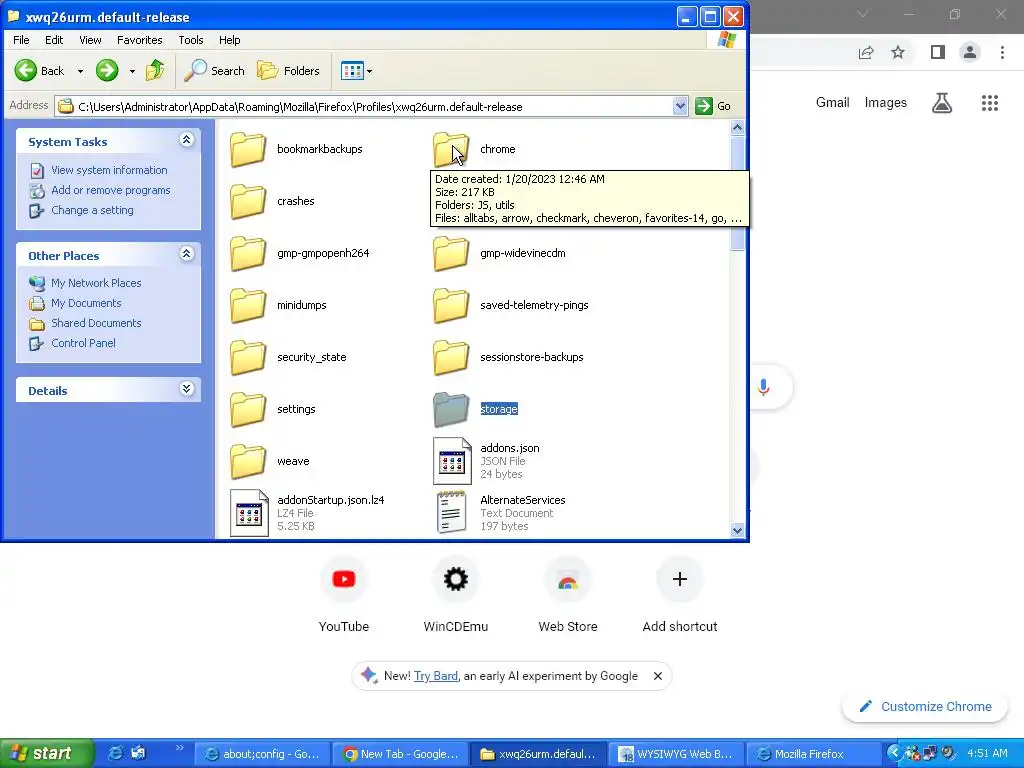
Task: Select the addons.json file icon
Action: [x=452, y=461]
